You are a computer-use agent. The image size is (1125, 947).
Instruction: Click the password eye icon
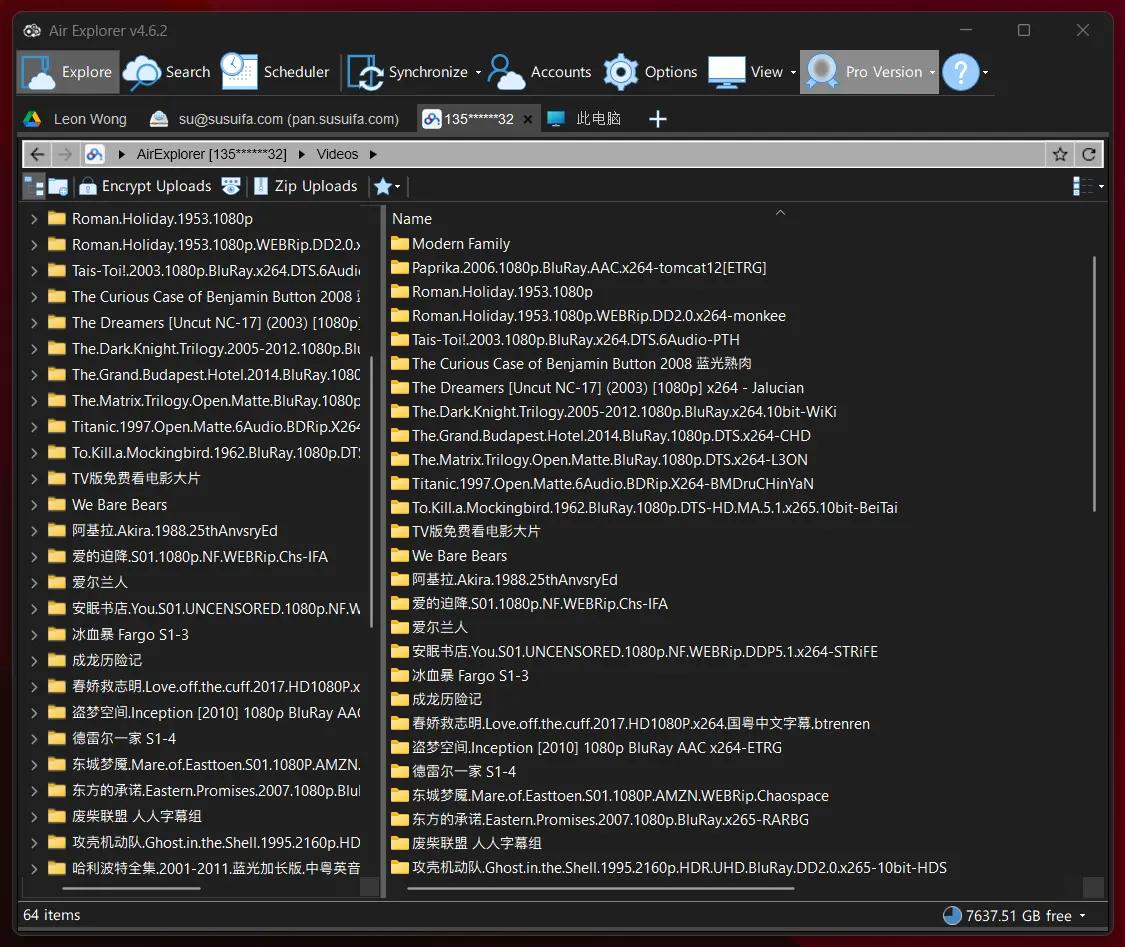coord(230,187)
